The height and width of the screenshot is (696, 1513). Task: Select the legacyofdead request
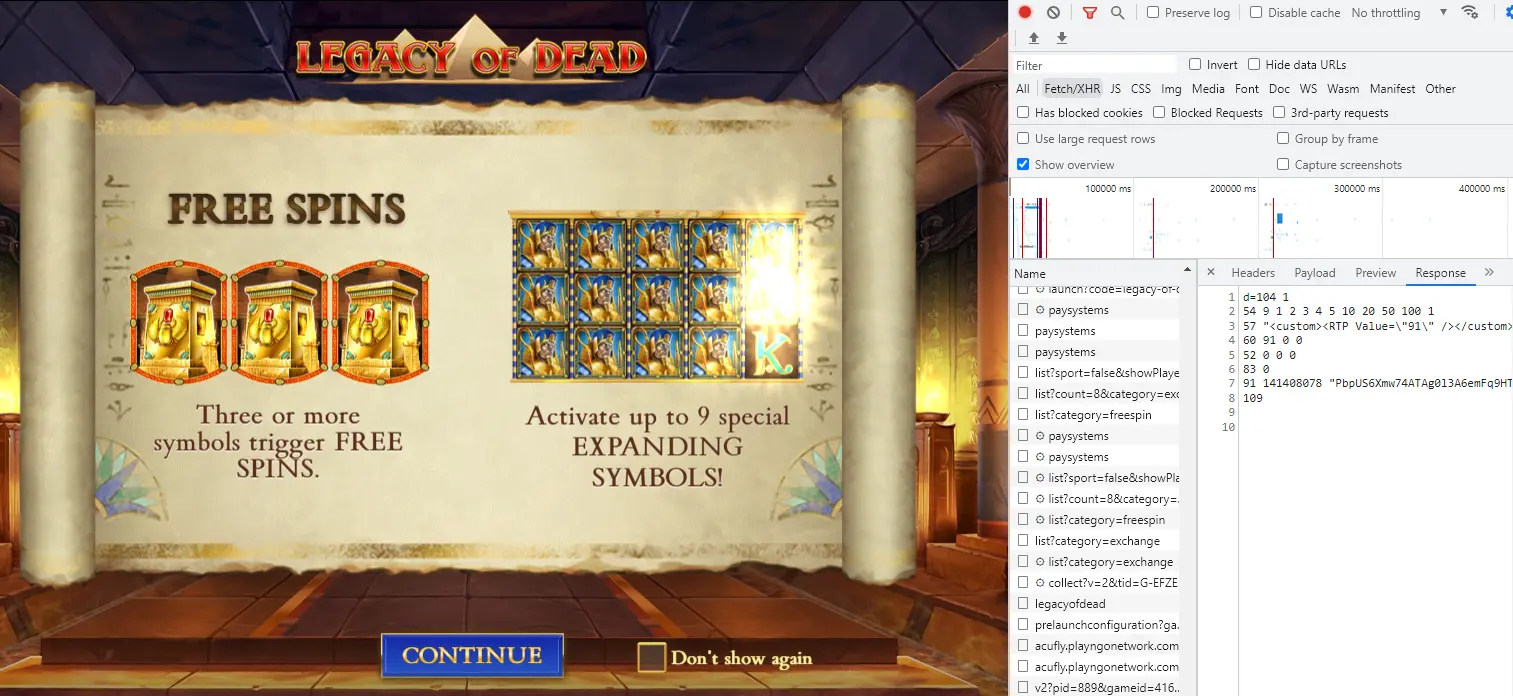(1070, 604)
